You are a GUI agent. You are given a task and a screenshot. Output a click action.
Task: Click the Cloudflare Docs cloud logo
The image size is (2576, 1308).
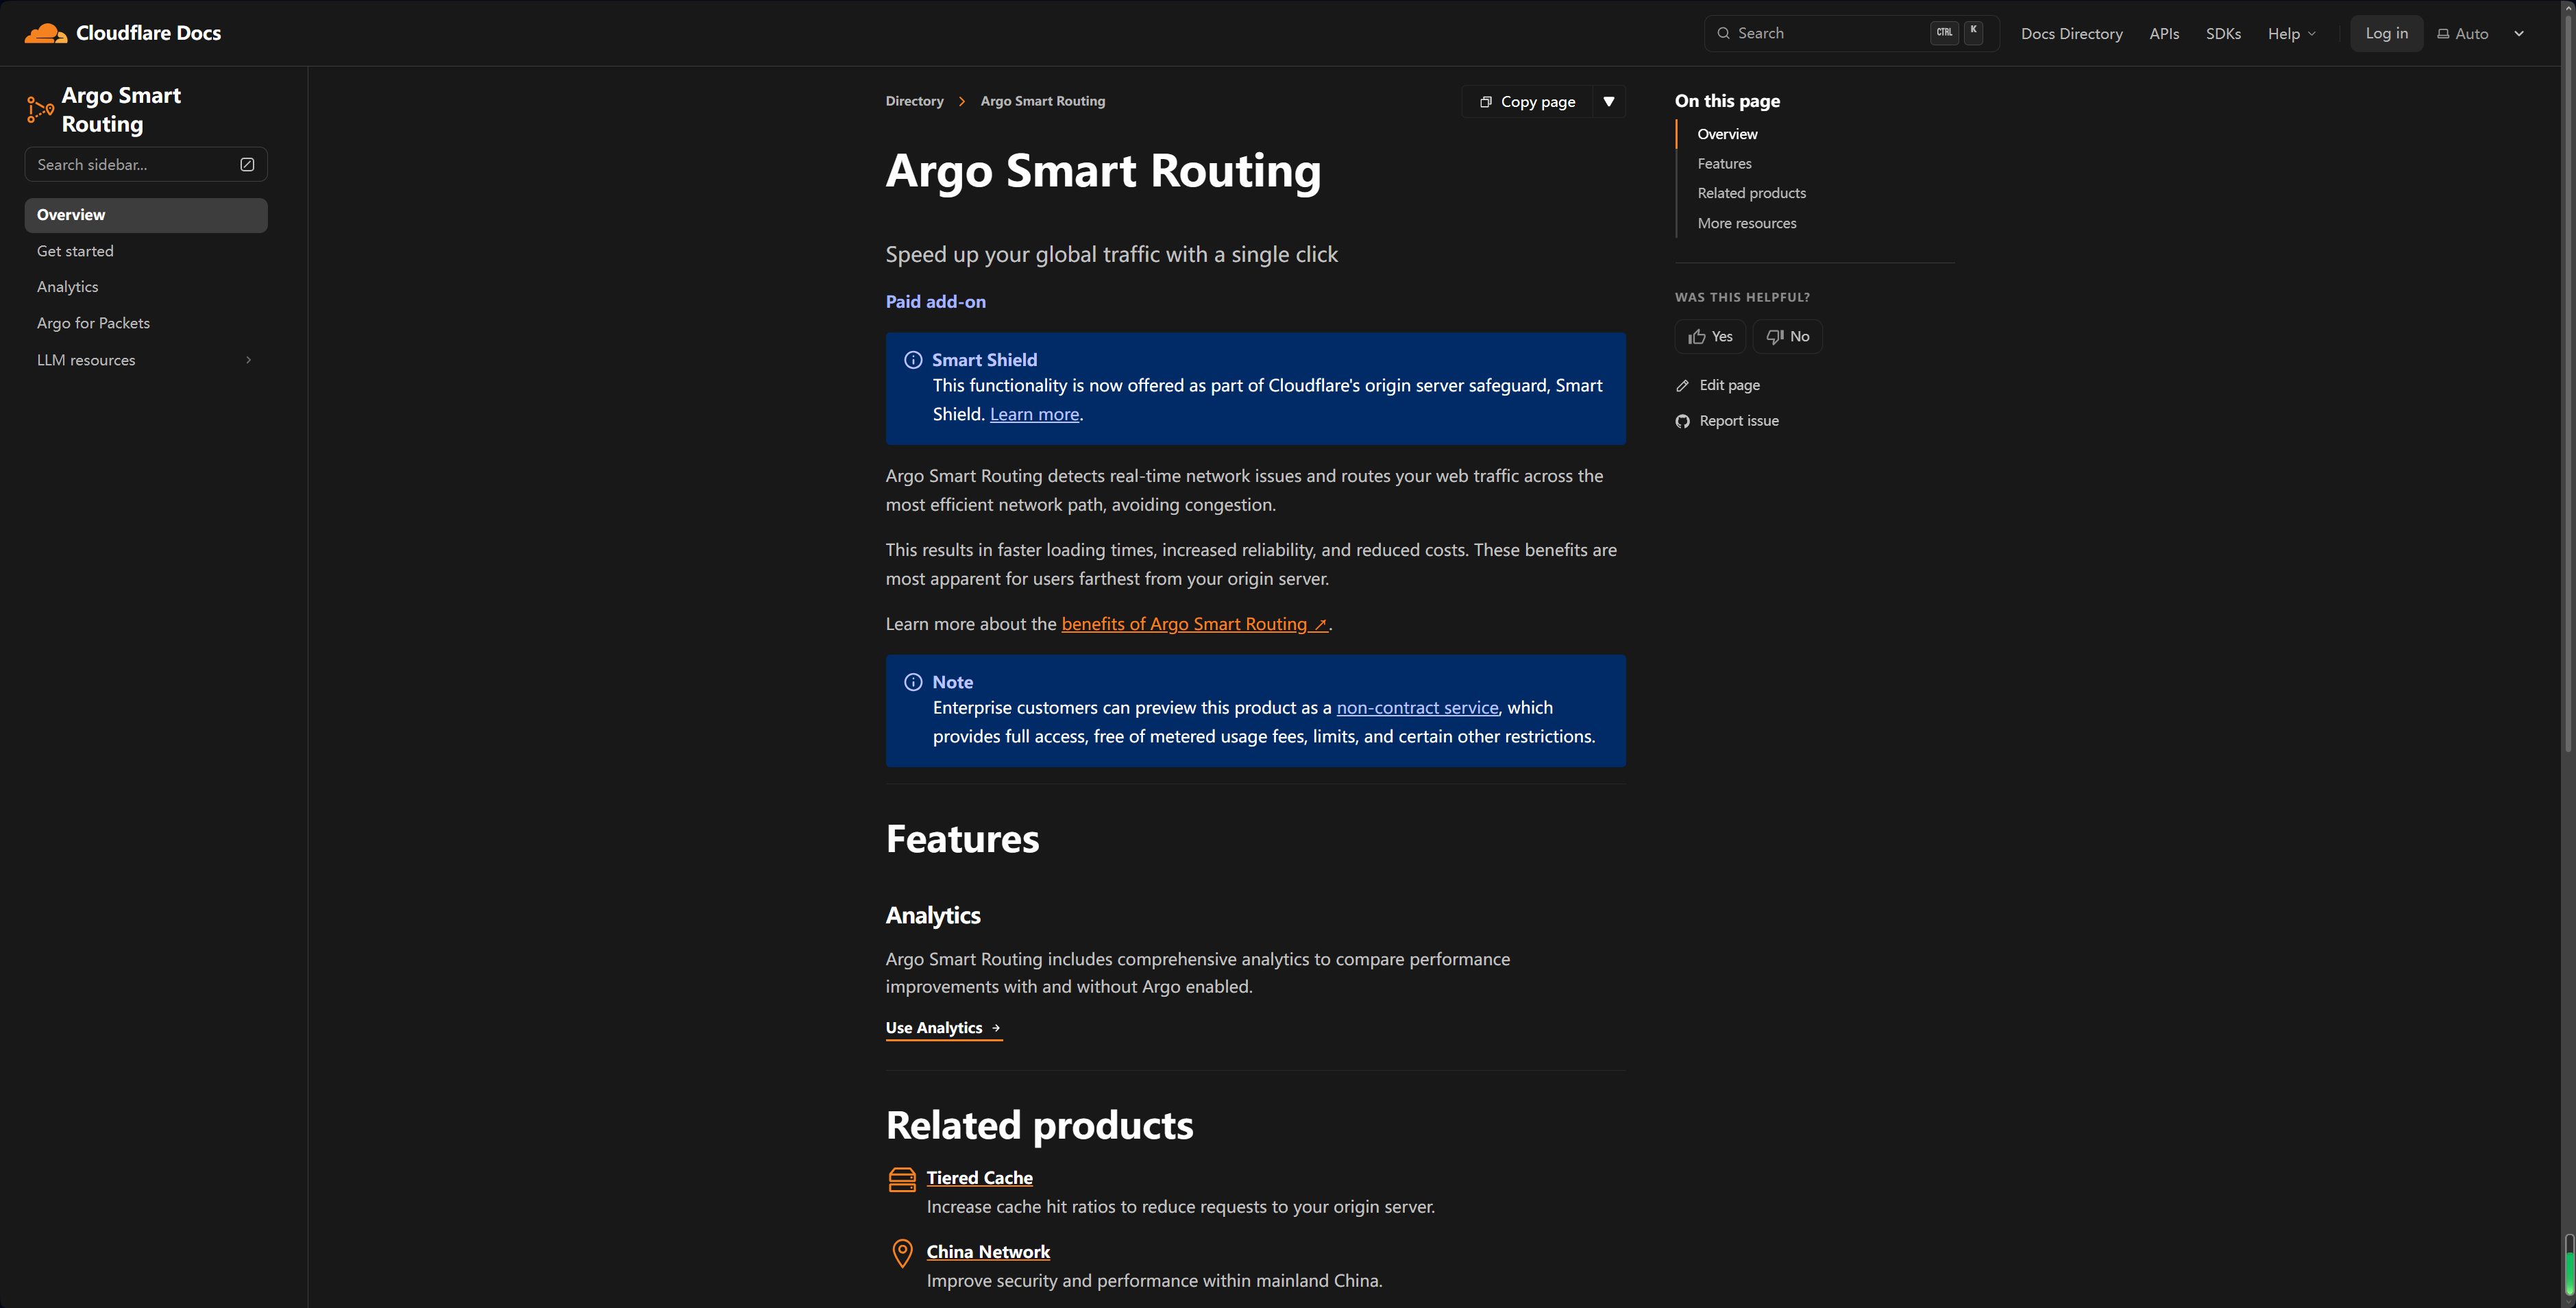(45, 33)
